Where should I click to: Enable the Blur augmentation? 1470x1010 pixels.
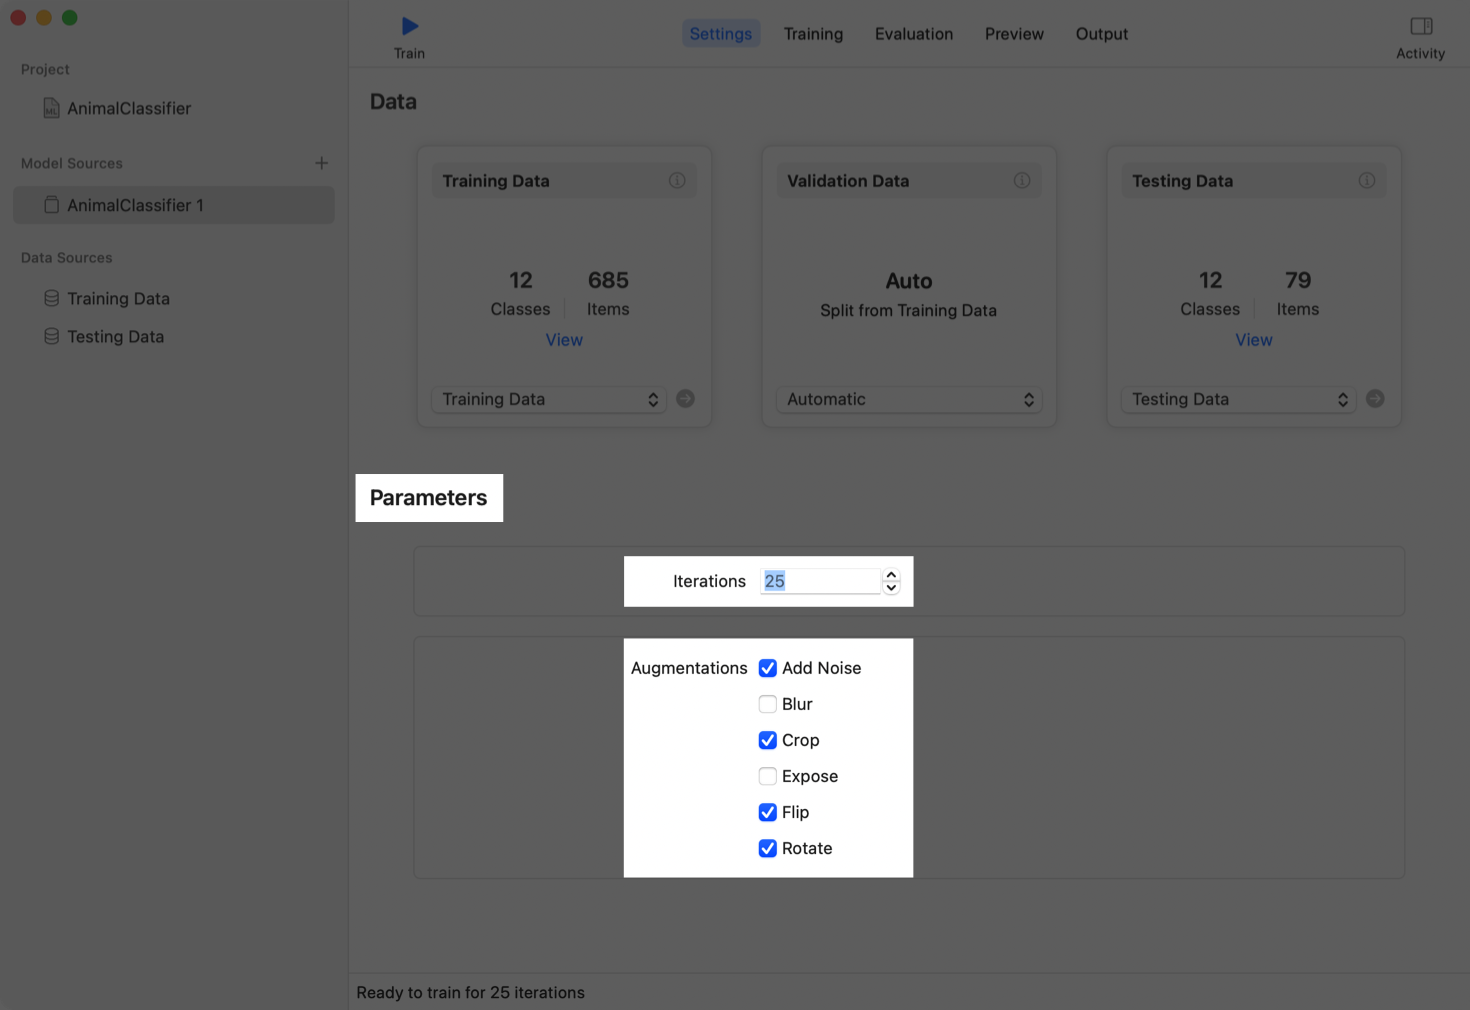[x=768, y=704]
